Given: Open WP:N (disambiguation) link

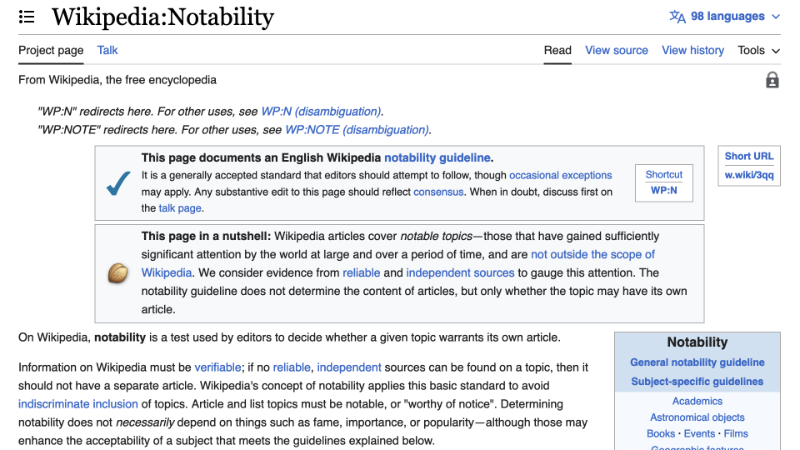Looking at the screenshot, I should pos(321,111).
